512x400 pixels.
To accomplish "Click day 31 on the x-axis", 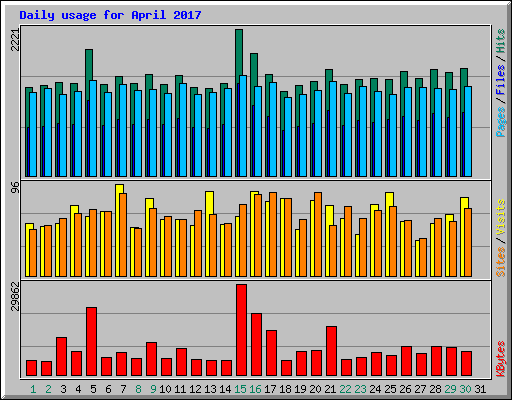I will click(480, 389).
